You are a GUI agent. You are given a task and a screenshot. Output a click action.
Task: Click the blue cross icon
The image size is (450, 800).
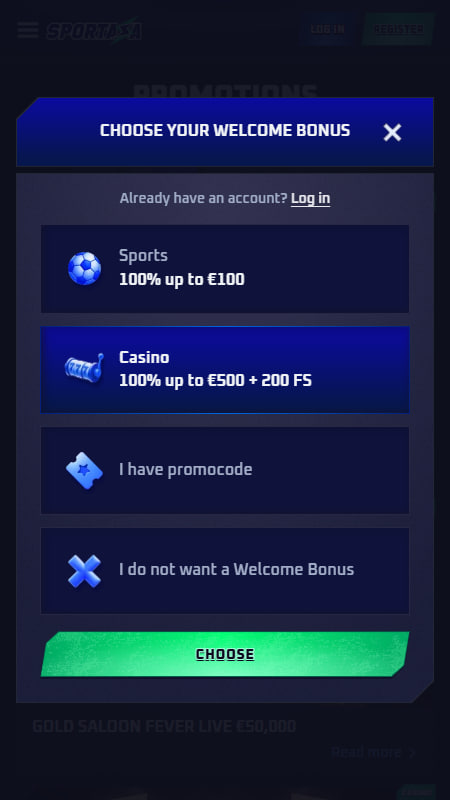85,570
